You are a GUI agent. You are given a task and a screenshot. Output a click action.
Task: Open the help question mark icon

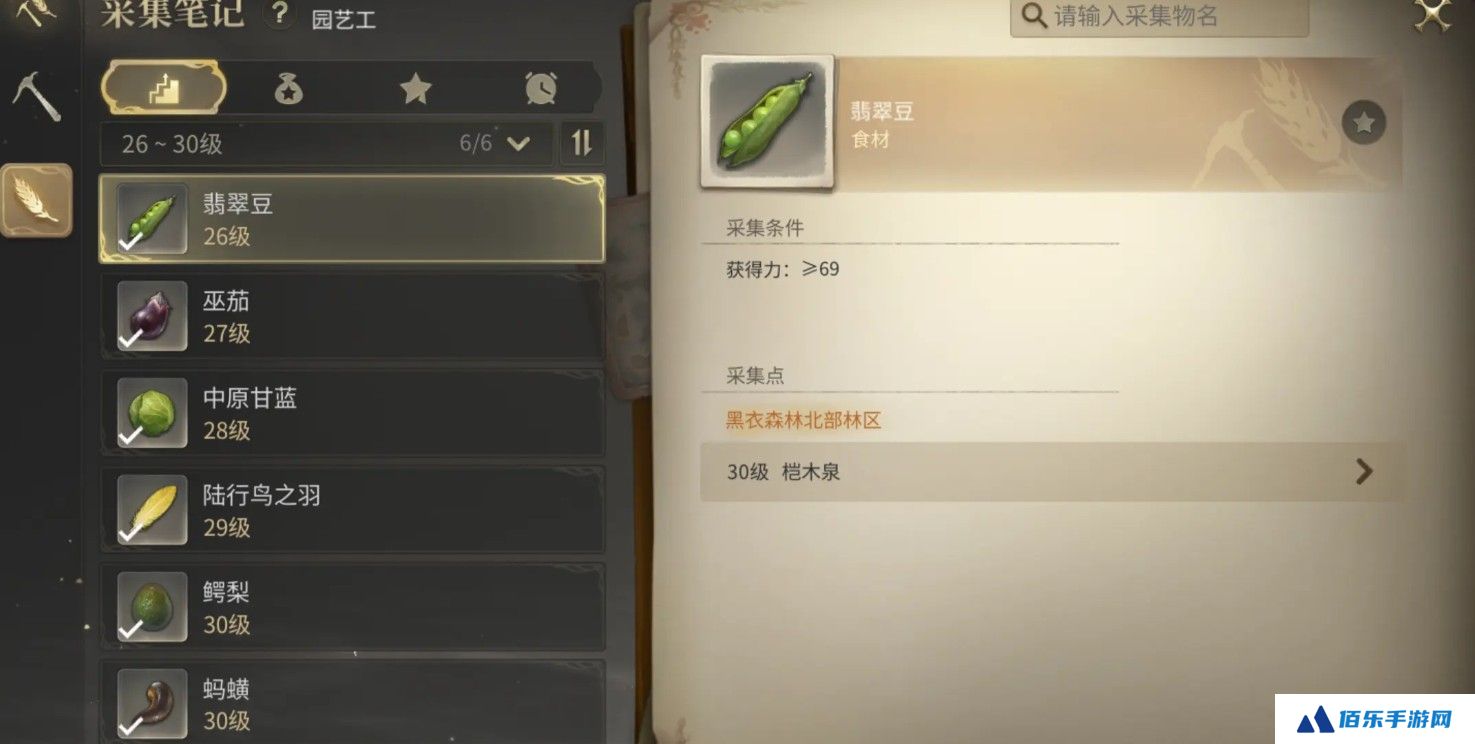279,14
